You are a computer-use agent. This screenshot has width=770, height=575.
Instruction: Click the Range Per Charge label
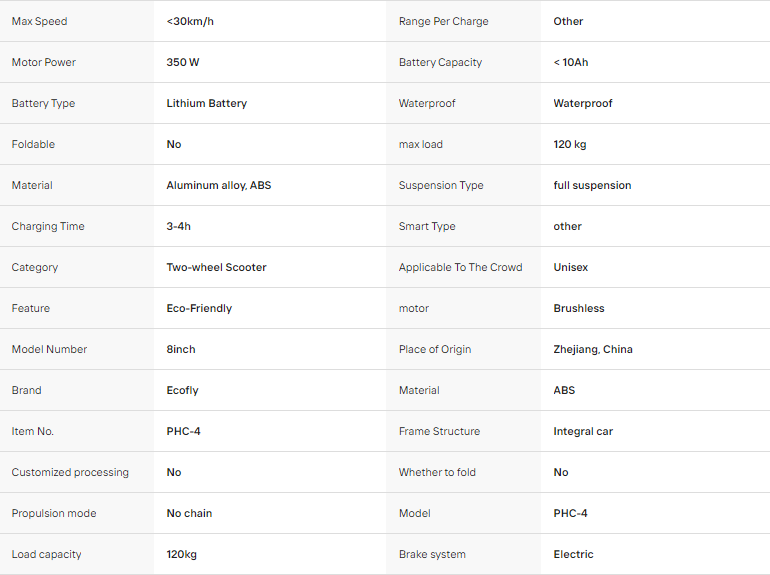443,21
